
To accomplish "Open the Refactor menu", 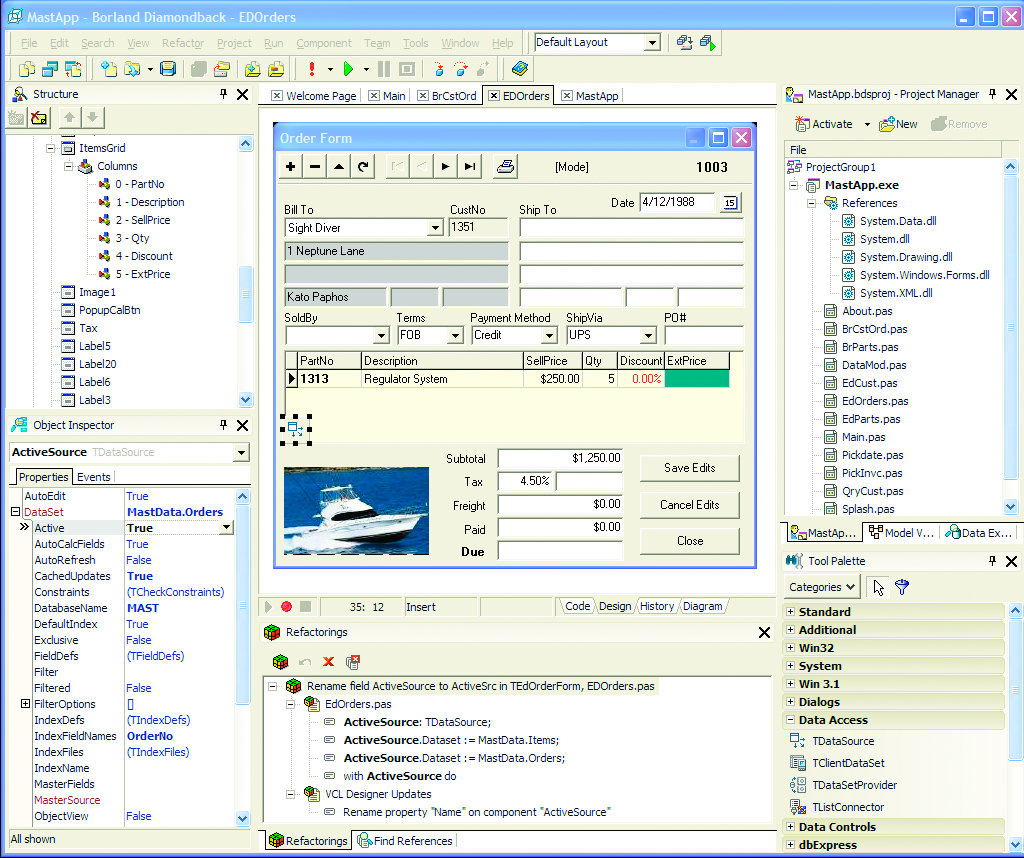I will pos(182,43).
